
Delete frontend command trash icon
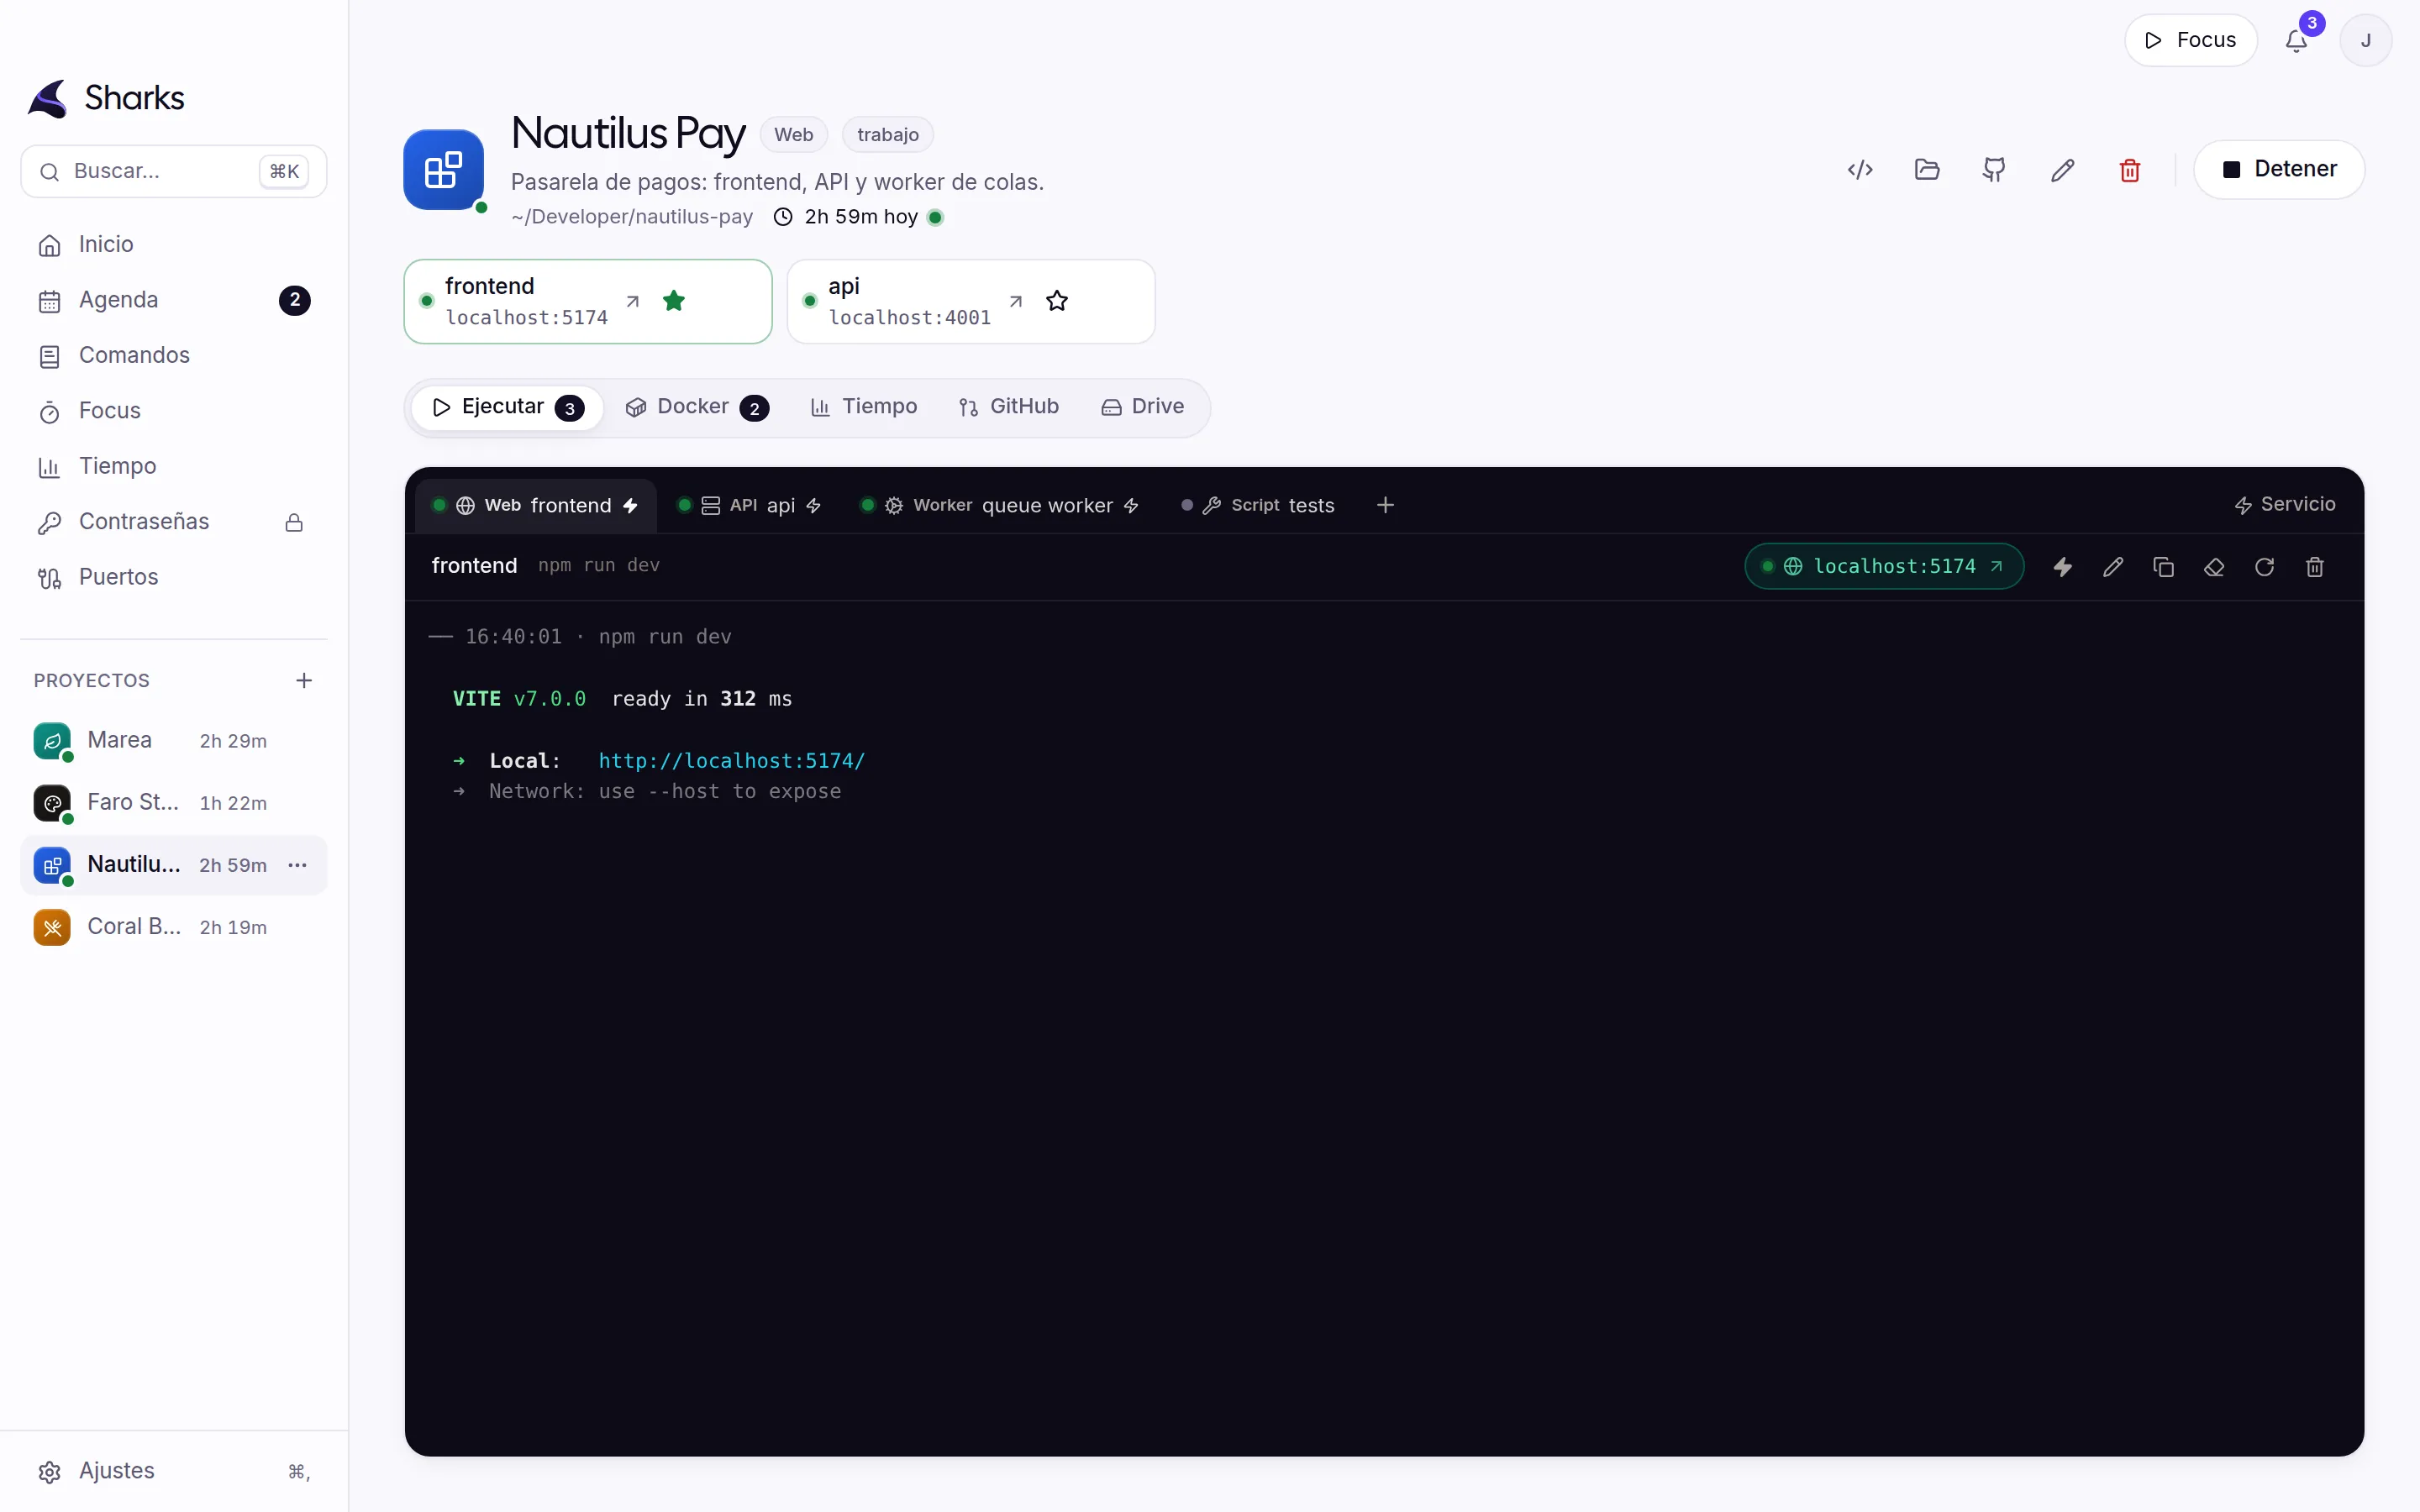click(x=2315, y=567)
